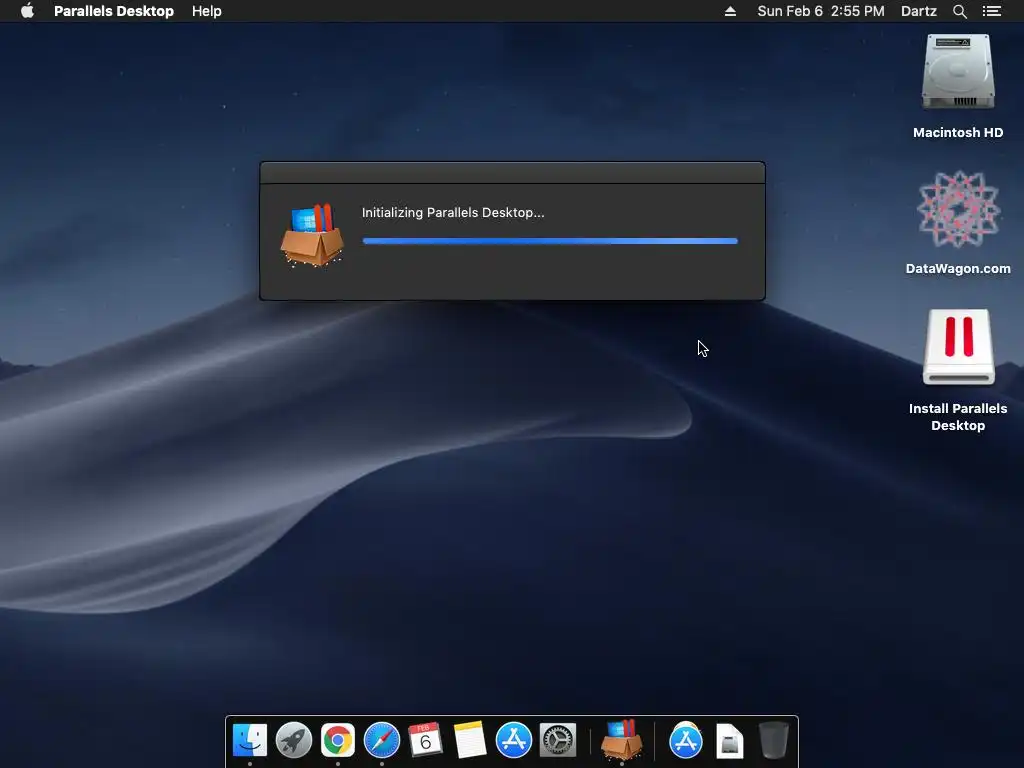Screen dimensions: 1024x768
Task: Click the 'Initializing Parallels Desktop...' text
Action: coord(453,212)
